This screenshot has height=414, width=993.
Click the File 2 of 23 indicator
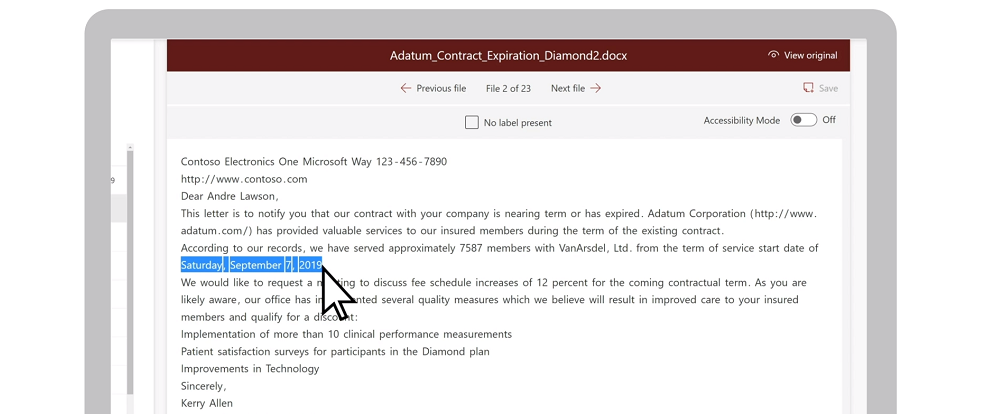pyautogui.click(x=509, y=89)
